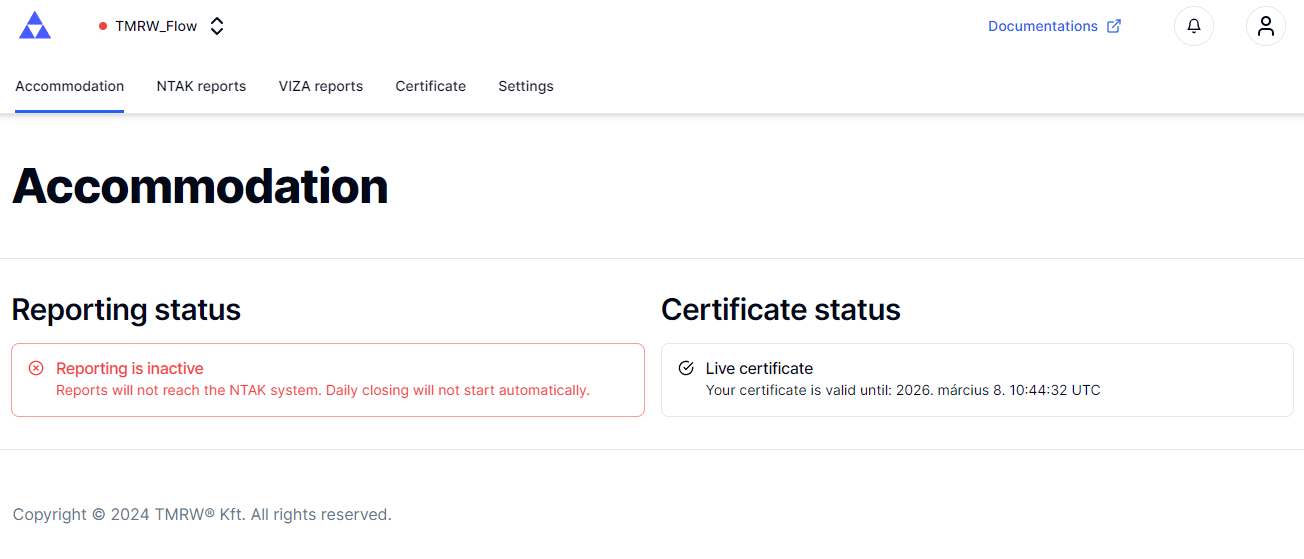
Task: Expand the TMRW_Flow switcher chevron
Action: [217, 26]
